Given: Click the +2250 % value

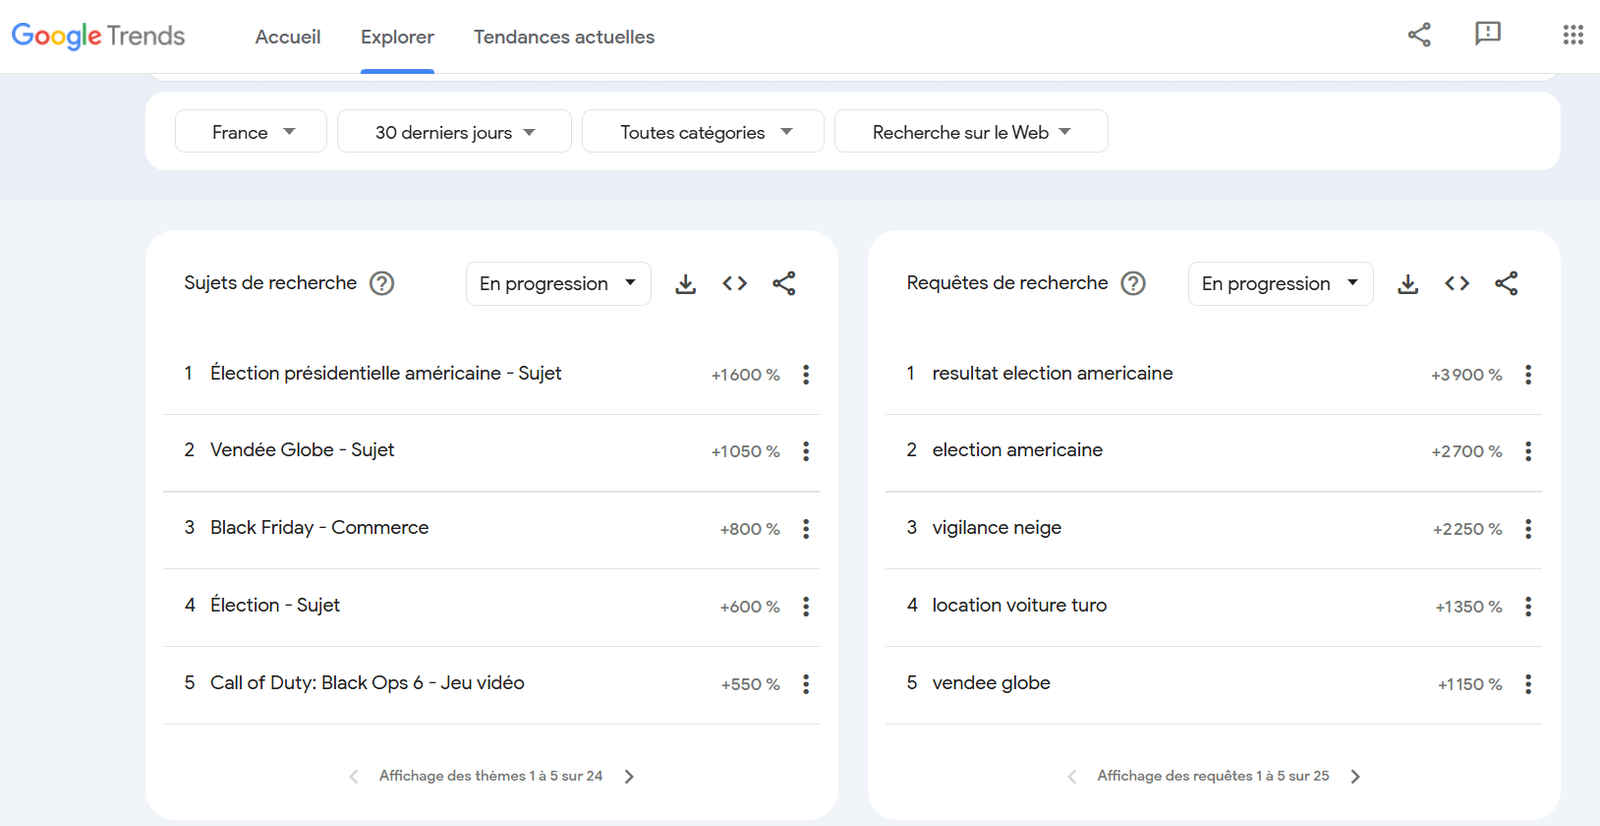Looking at the screenshot, I should pos(1467,529).
